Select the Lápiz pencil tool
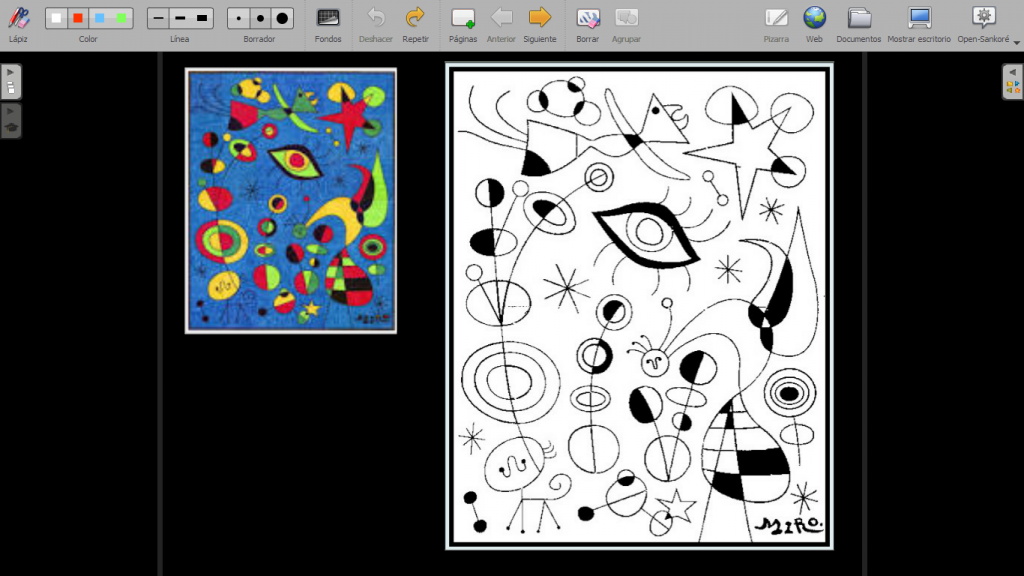This screenshot has width=1024, height=576. coord(18,24)
